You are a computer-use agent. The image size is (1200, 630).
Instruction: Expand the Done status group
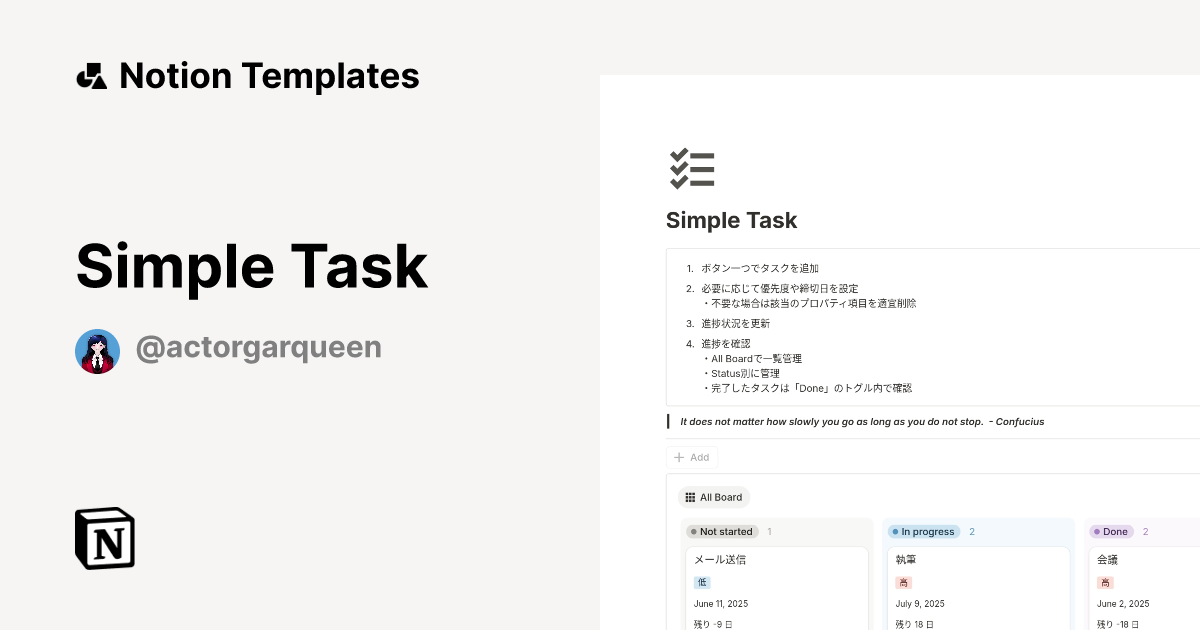[x=1113, y=531]
